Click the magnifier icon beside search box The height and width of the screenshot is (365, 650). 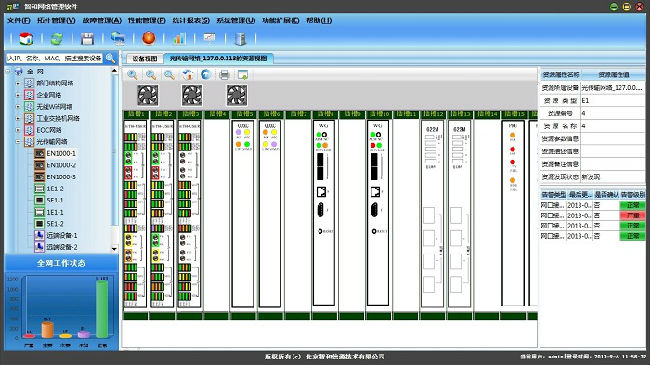pos(110,58)
